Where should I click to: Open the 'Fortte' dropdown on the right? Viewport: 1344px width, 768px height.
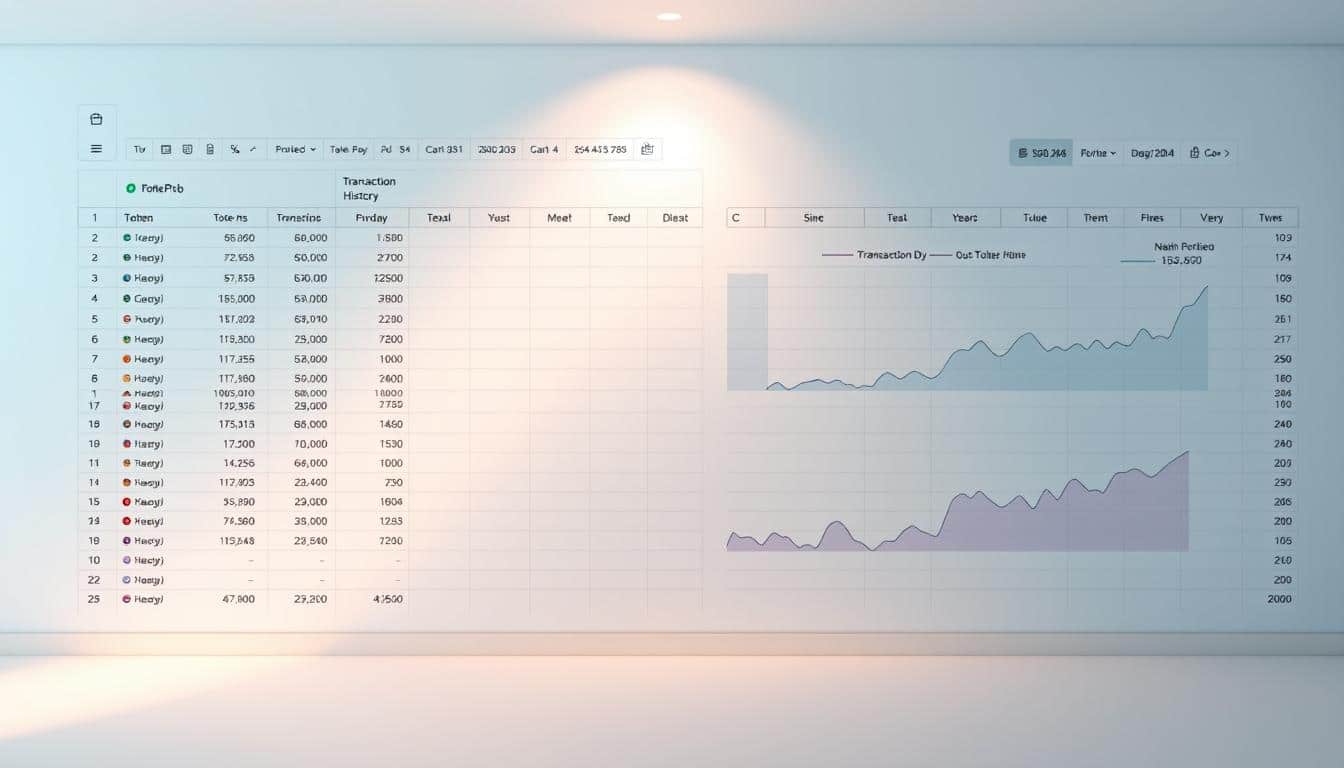1099,153
